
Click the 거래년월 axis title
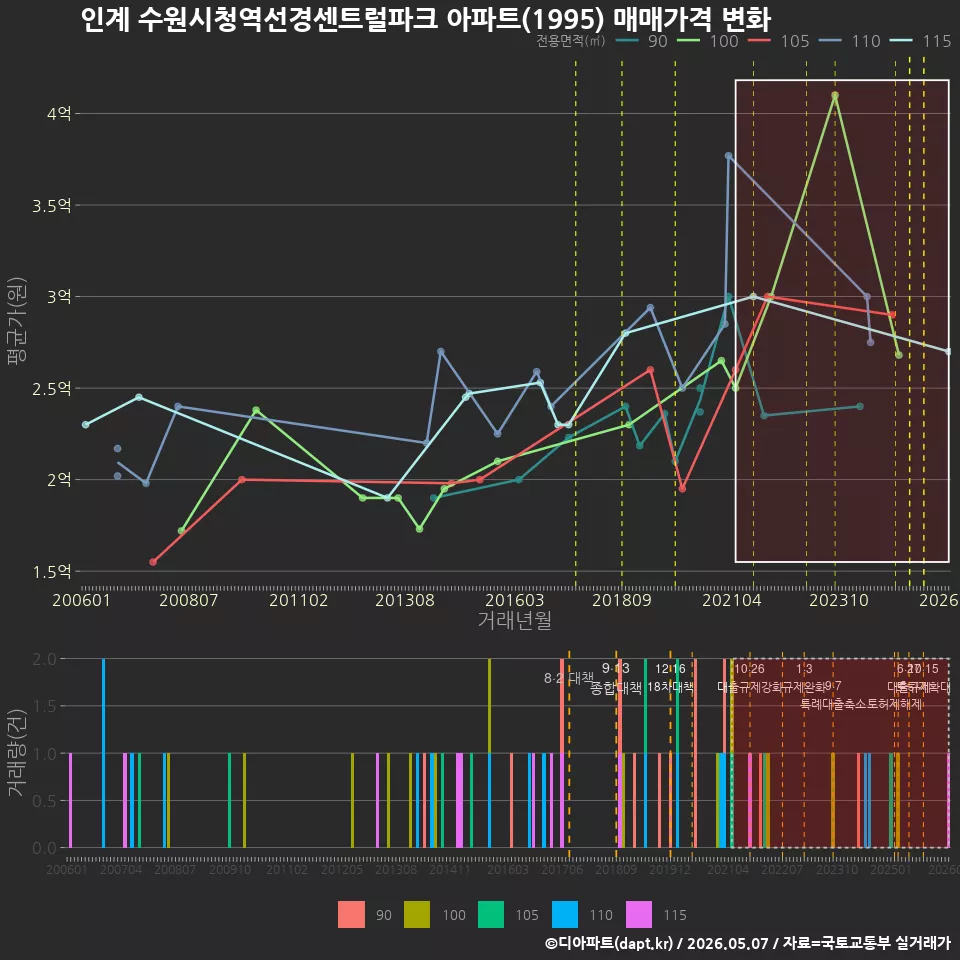[x=514, y=620]
